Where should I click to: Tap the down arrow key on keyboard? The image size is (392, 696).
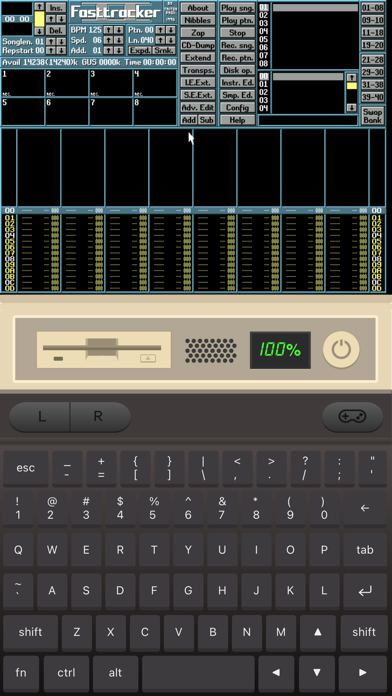pos(317,672)
